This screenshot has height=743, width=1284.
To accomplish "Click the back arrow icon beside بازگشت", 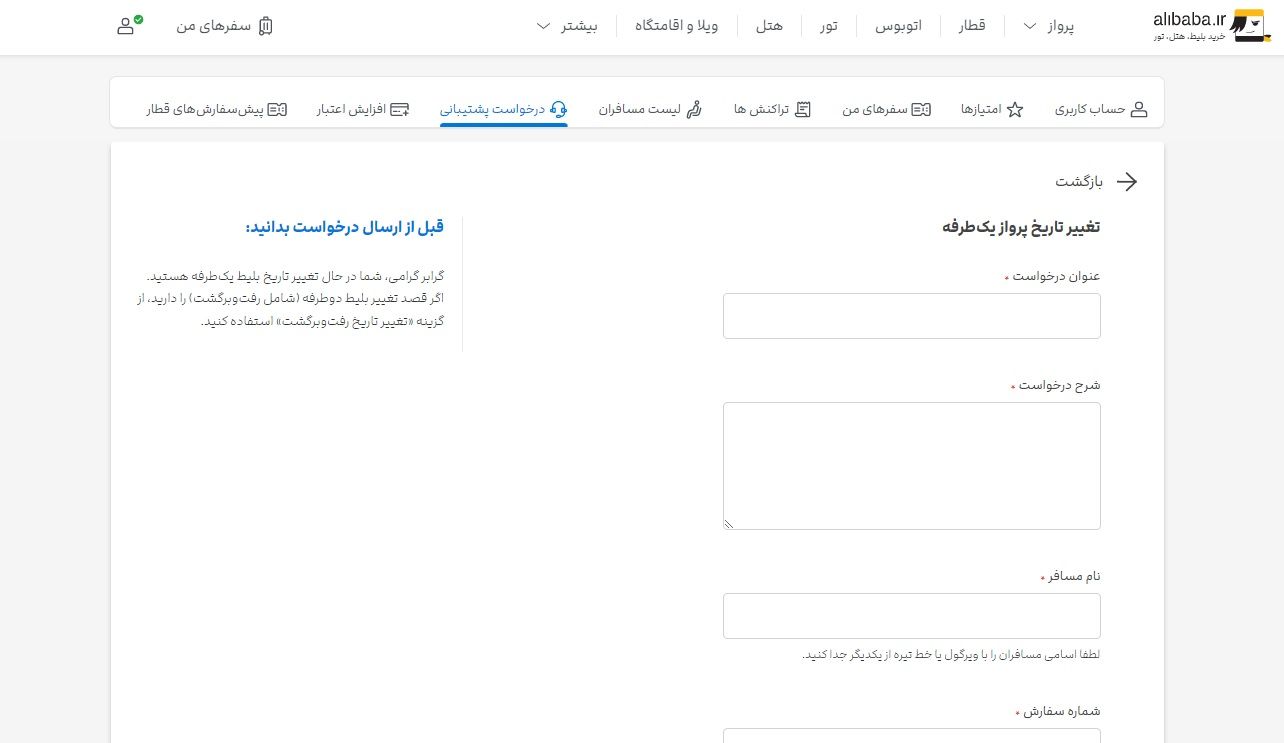I will click(1127, 181).
